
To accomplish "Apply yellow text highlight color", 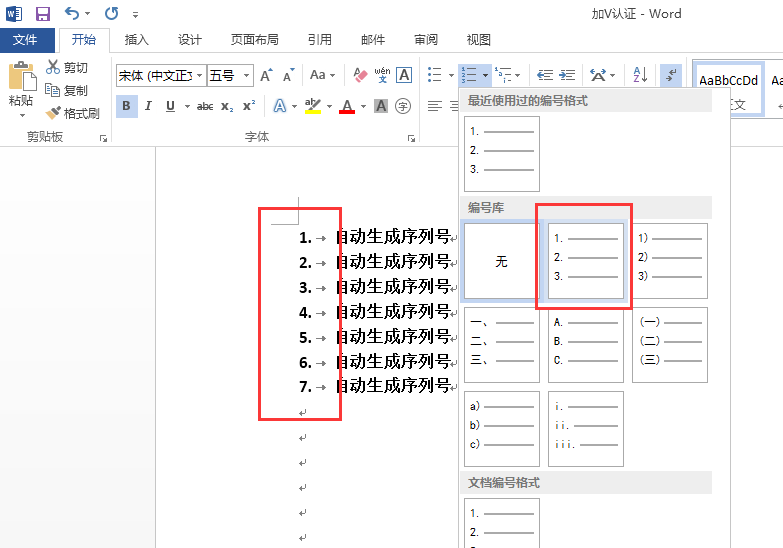I will click(x=313, y=106).
